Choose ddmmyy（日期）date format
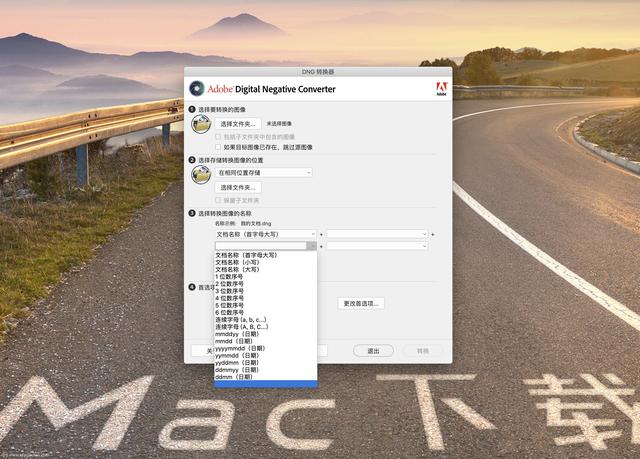Viewport: 640px width, 459px height. point(266,370)
